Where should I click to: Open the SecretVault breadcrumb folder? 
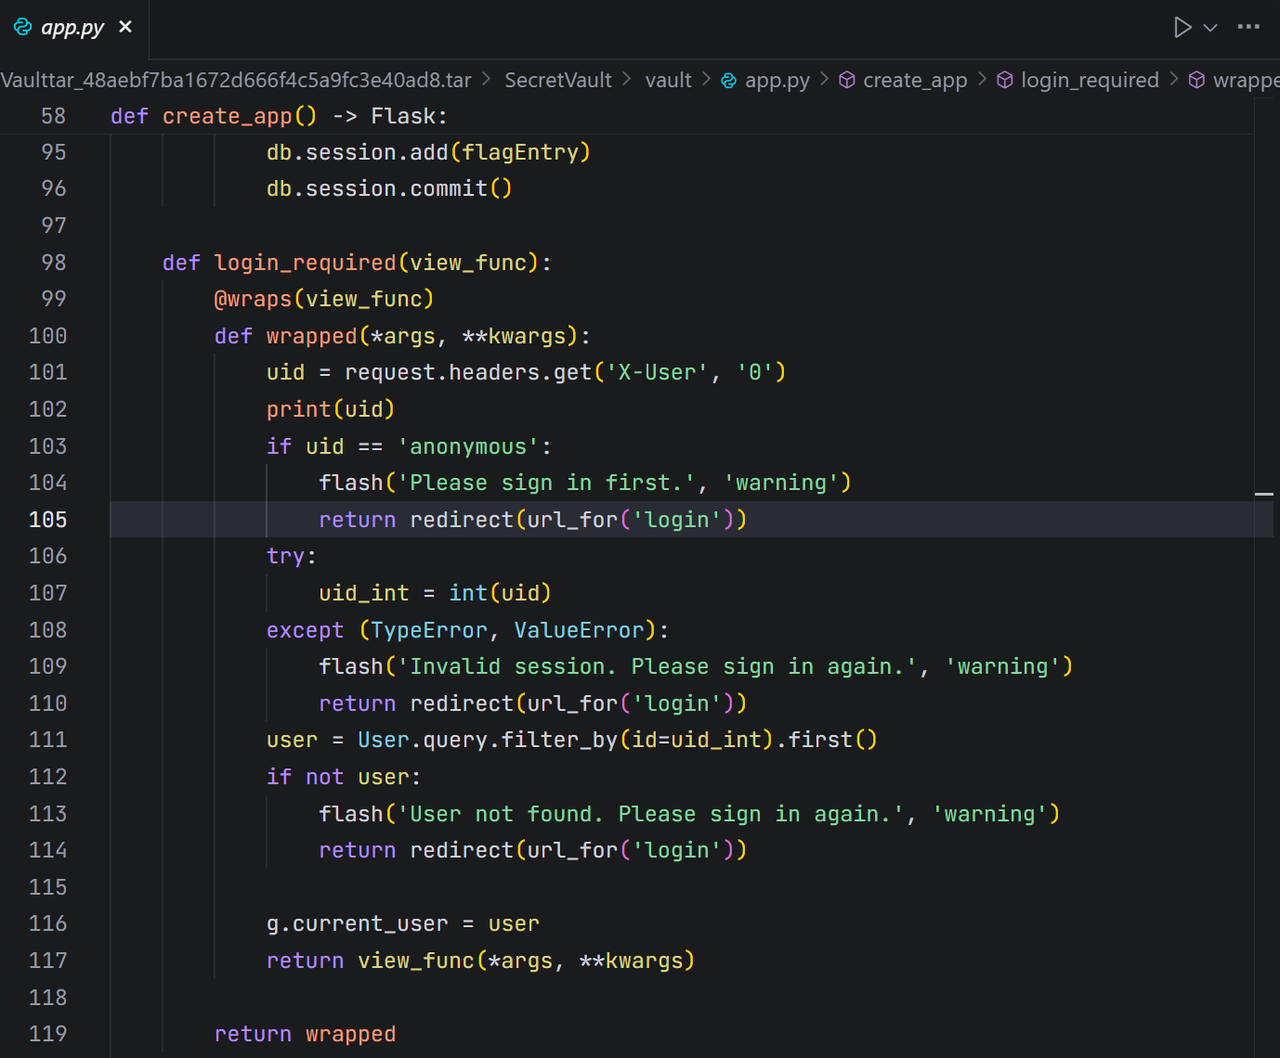(x=557, y=80)
